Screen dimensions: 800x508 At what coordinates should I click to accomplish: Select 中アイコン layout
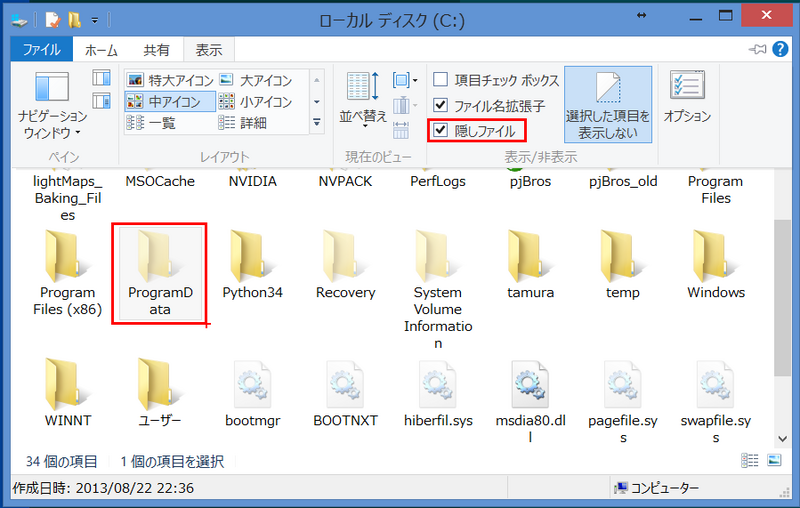click(x=170, y=101)
